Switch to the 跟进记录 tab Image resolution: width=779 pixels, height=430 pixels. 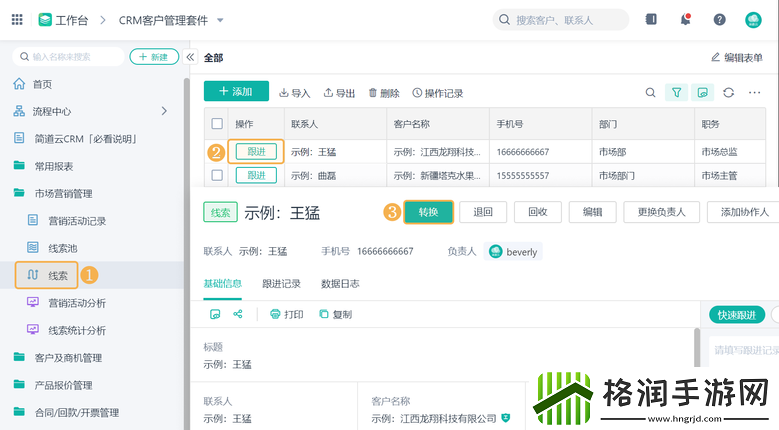tap(281, 284)
